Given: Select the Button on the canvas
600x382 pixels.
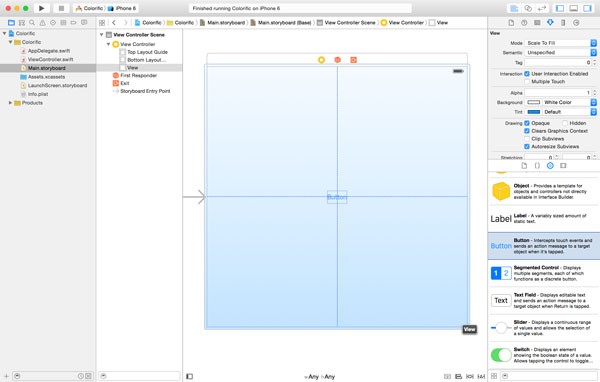Looking at the screenshot, I should (x=337, y=197).
